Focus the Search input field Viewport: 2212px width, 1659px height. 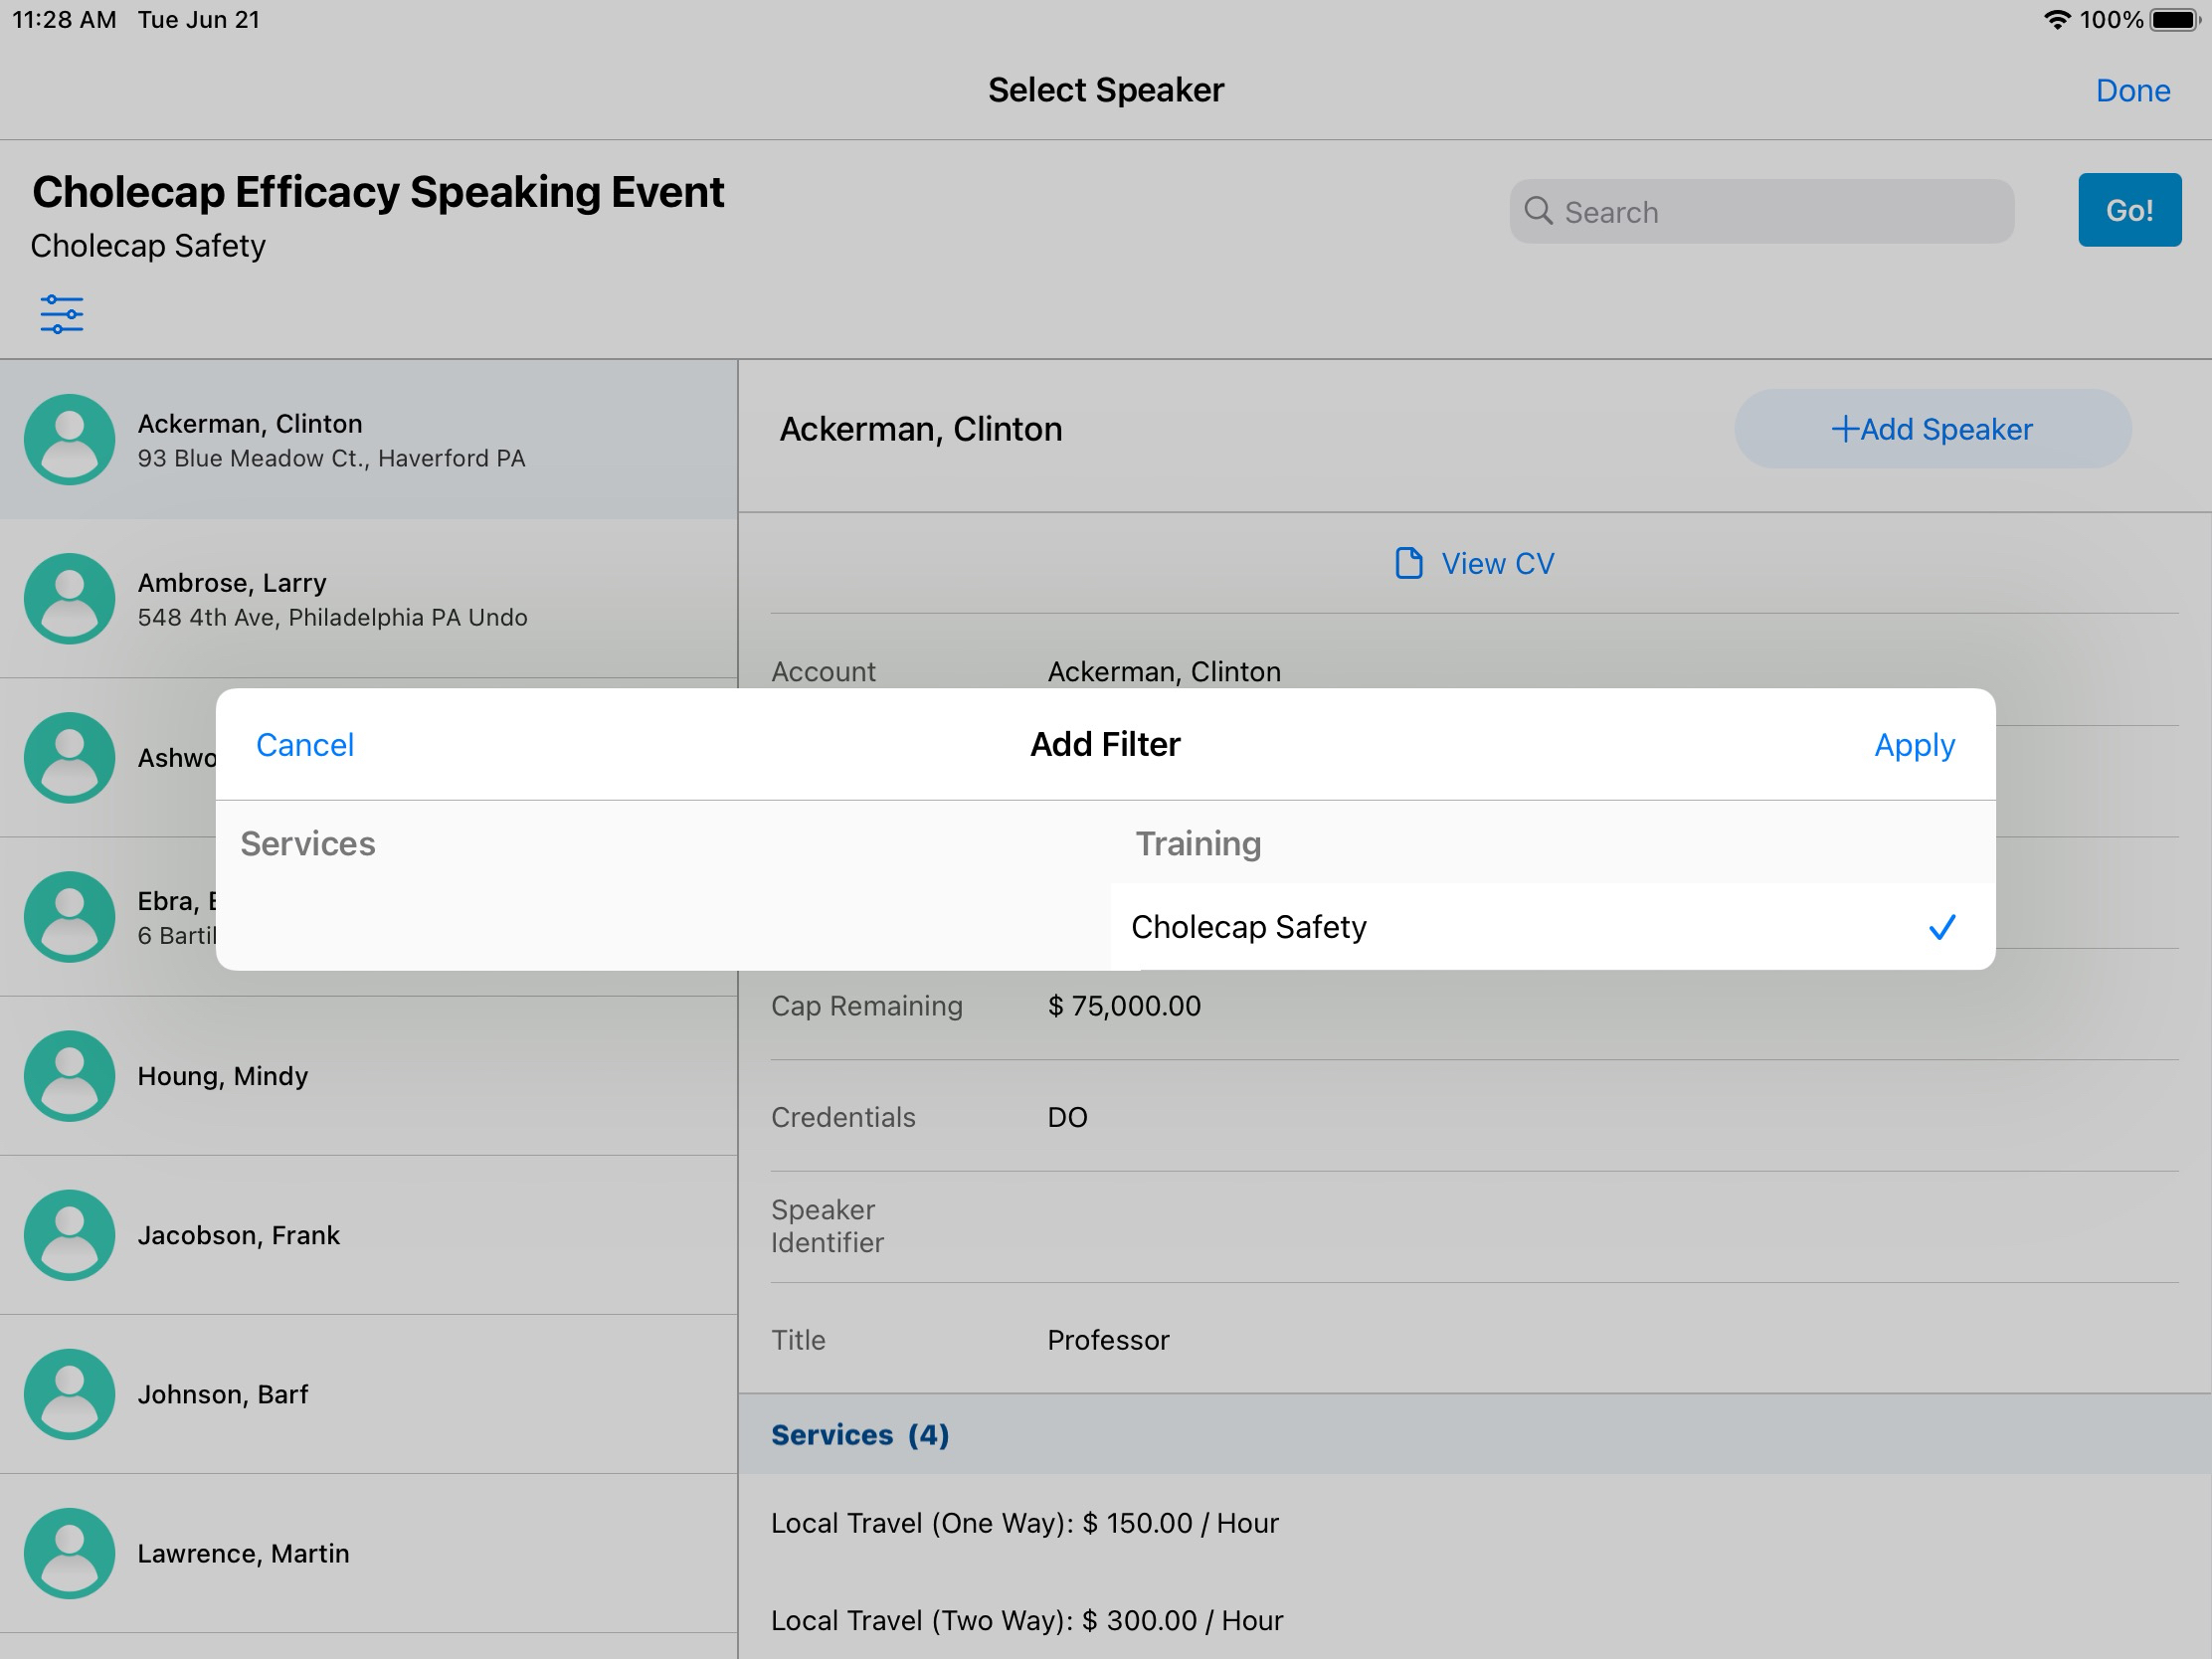[1780, 212]
